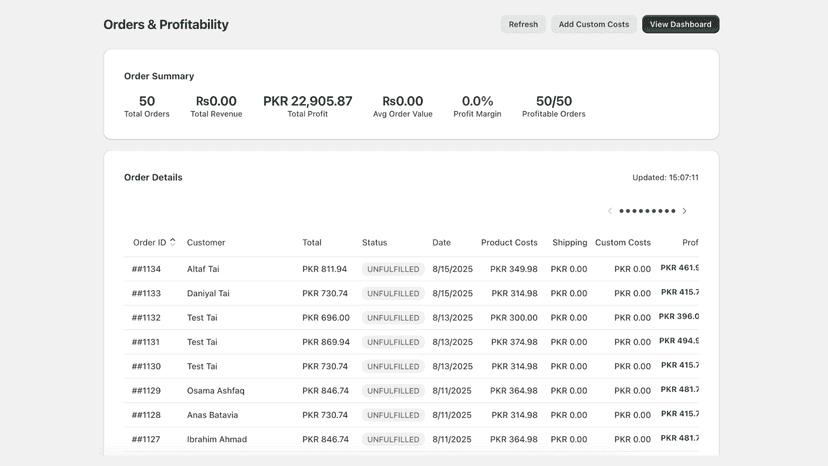Viewport: 828px width, 466px height.
Task: Click the Refresh button
Action: click(523, 24)
